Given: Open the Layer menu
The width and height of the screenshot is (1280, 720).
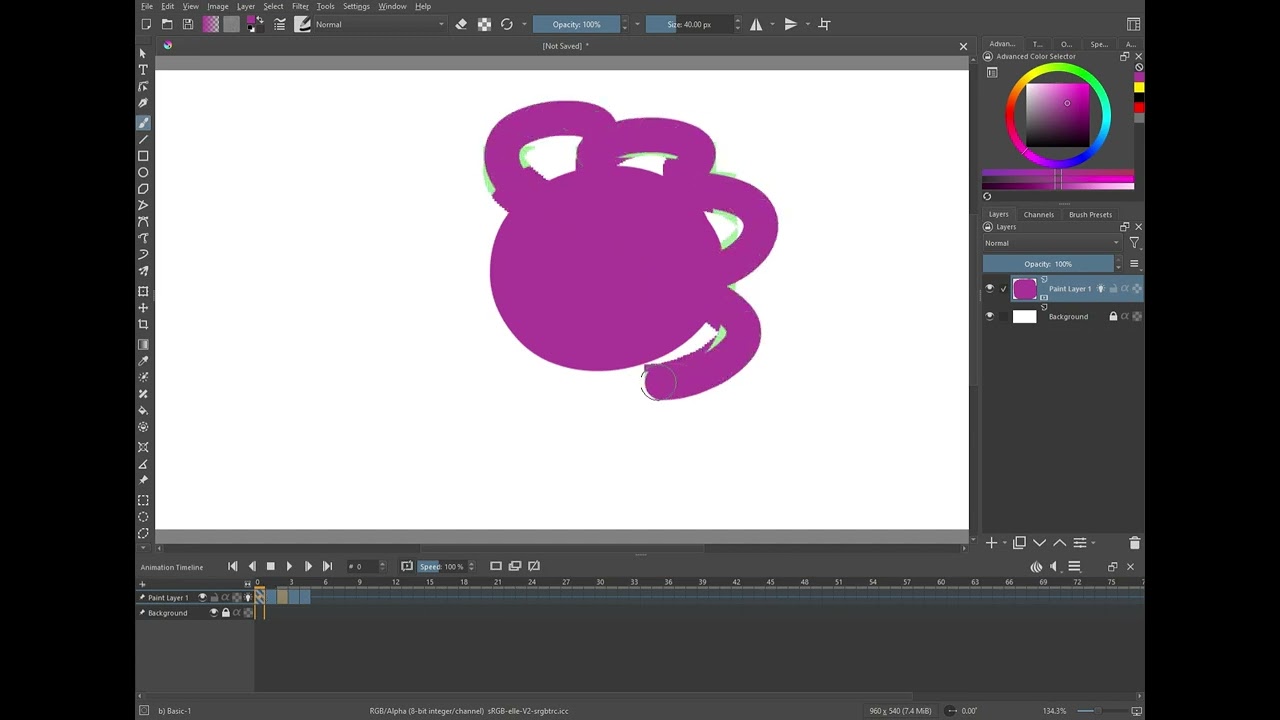Looking at the screenshot, I should 246,6.
